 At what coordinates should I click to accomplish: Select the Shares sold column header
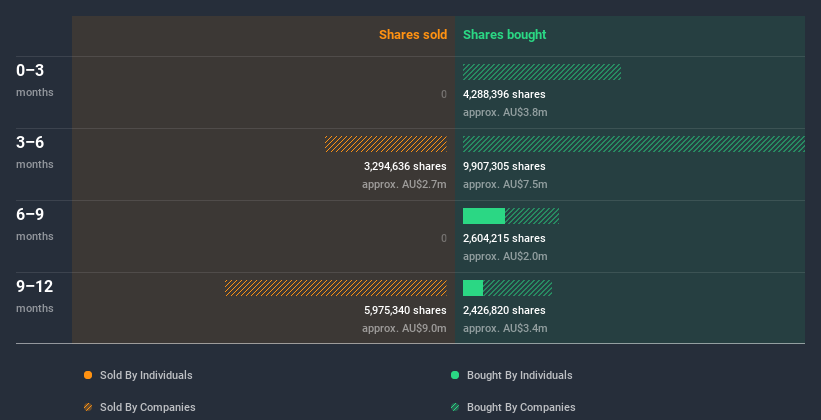[412, 35]
